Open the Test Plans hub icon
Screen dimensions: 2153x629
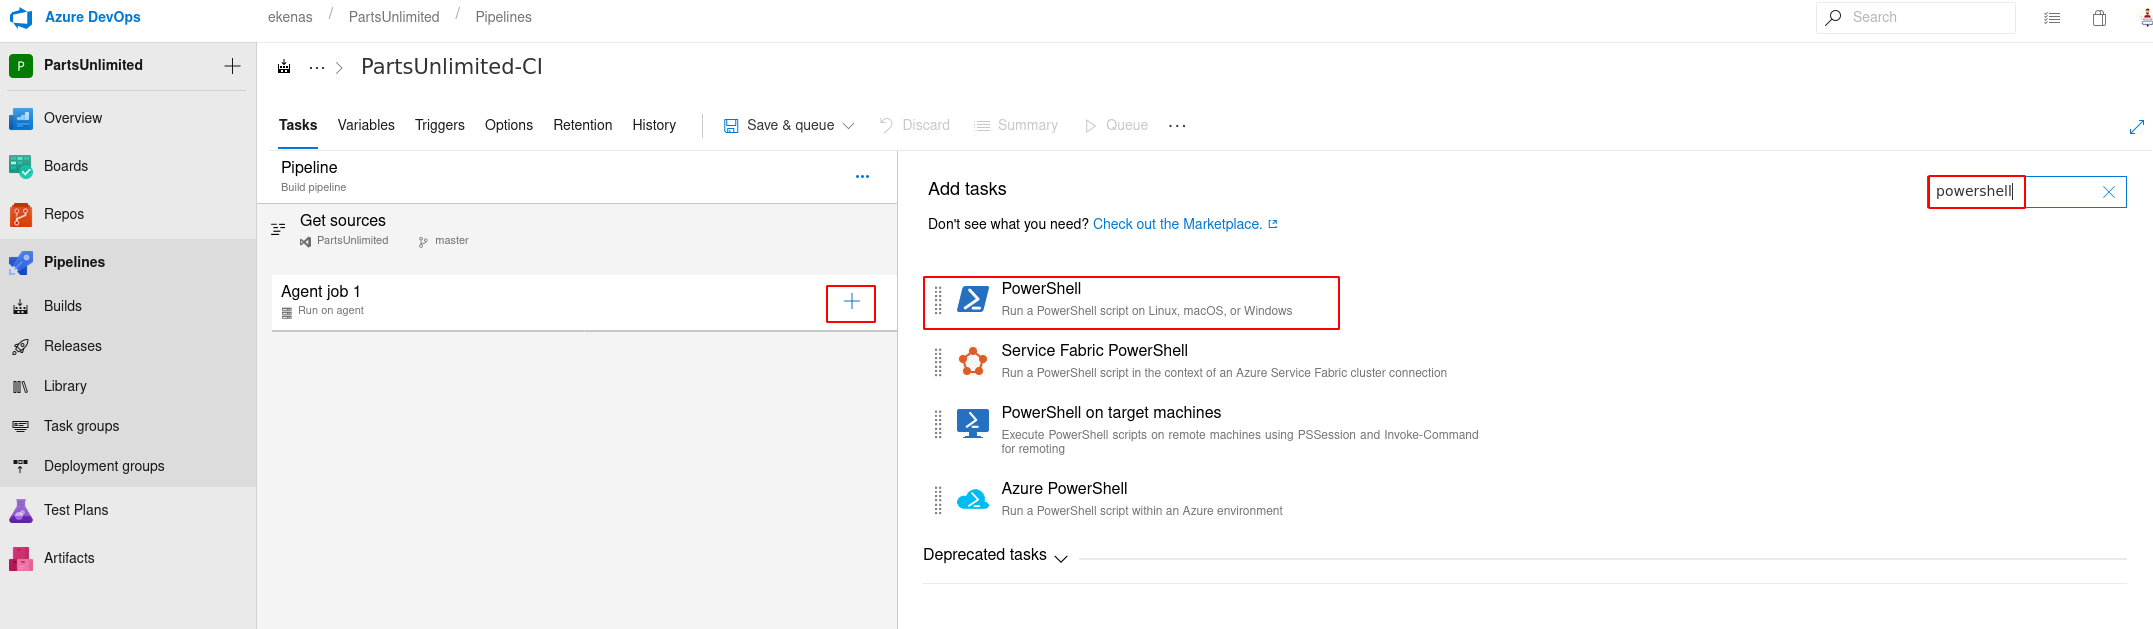21,510
